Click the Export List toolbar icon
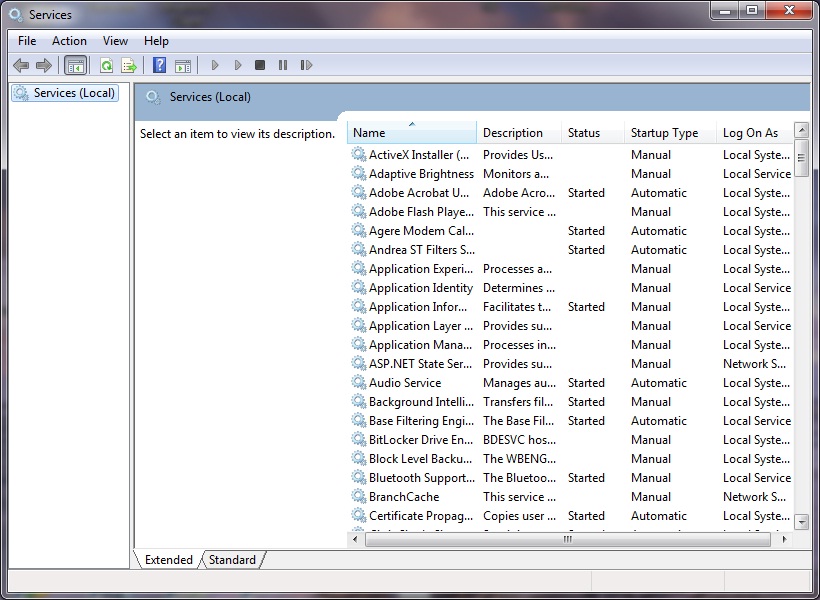Image resolution: width=820 pixels, height=600 pixels. [x=129, y=66]
